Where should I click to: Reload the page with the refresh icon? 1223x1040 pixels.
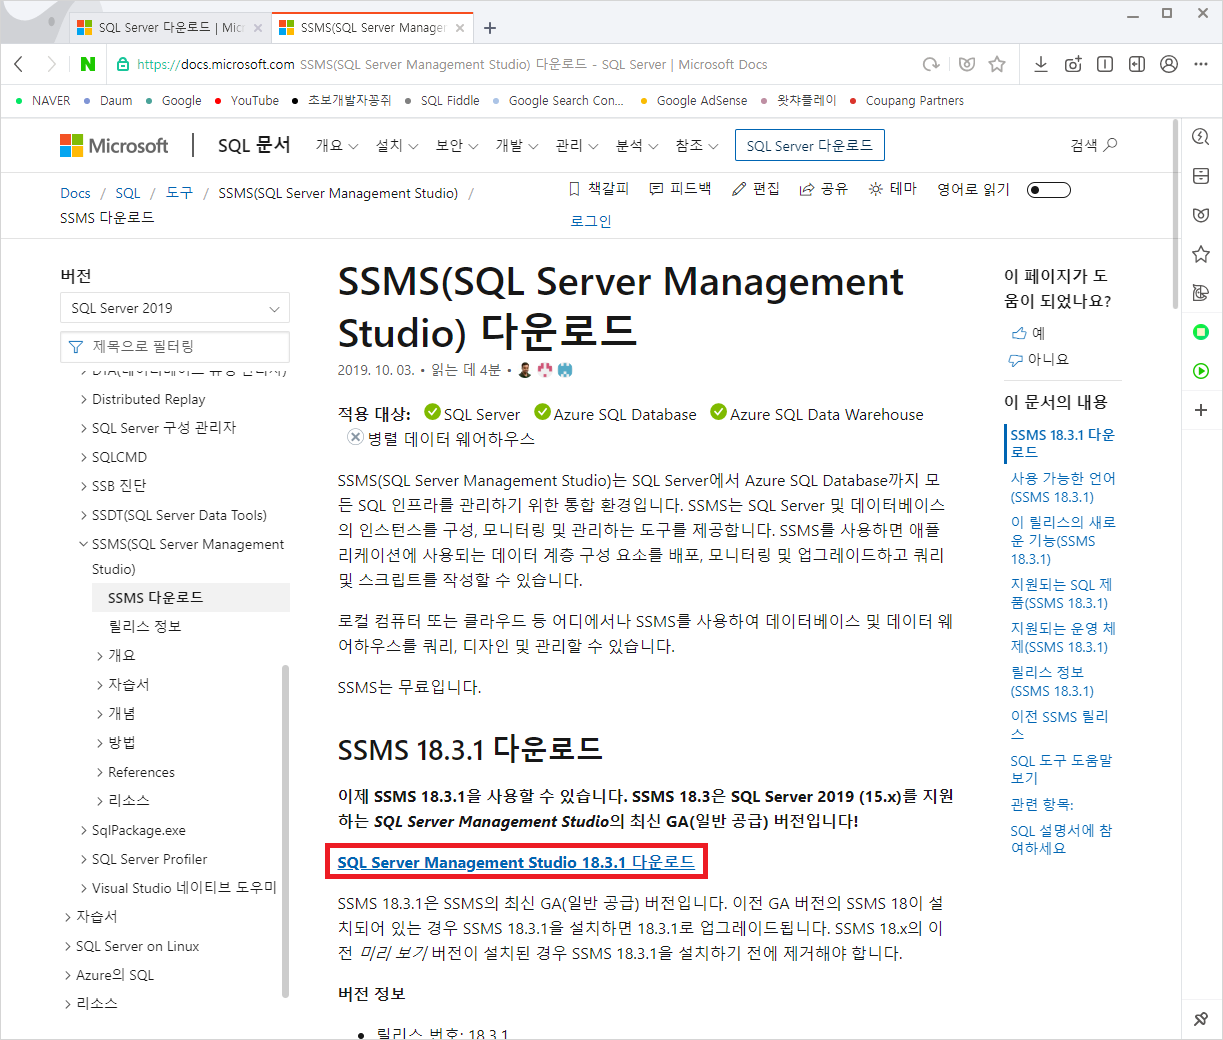[931, 64]
